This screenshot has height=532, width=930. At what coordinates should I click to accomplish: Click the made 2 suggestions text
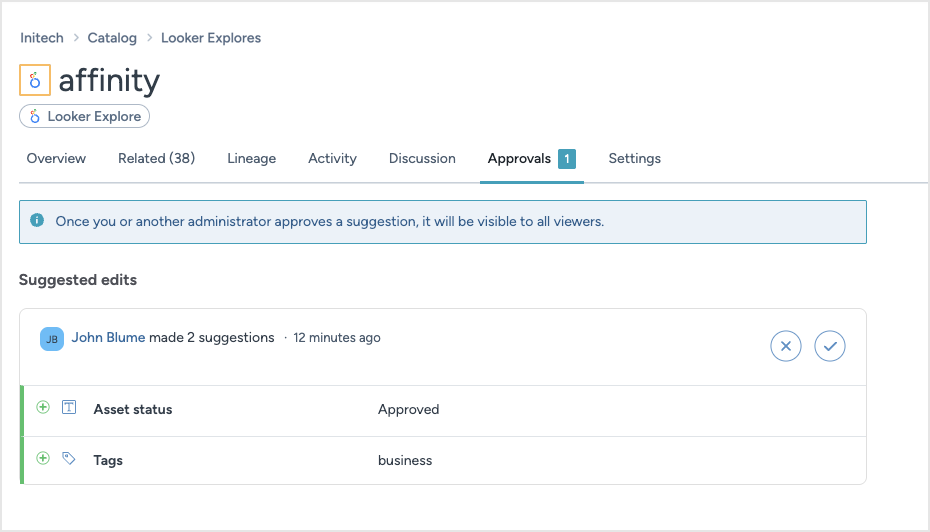(212, 337)
